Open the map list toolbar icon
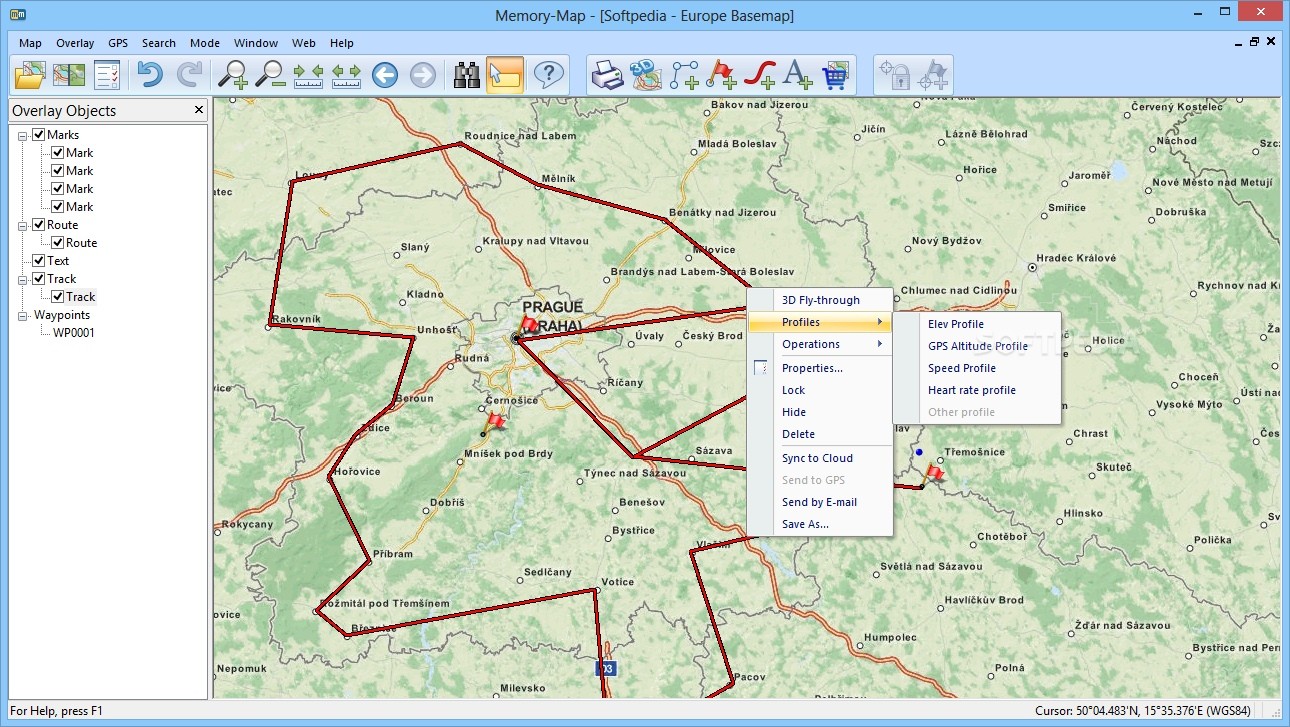This screenshot has height=727, width=1290. tap(68, 75)
